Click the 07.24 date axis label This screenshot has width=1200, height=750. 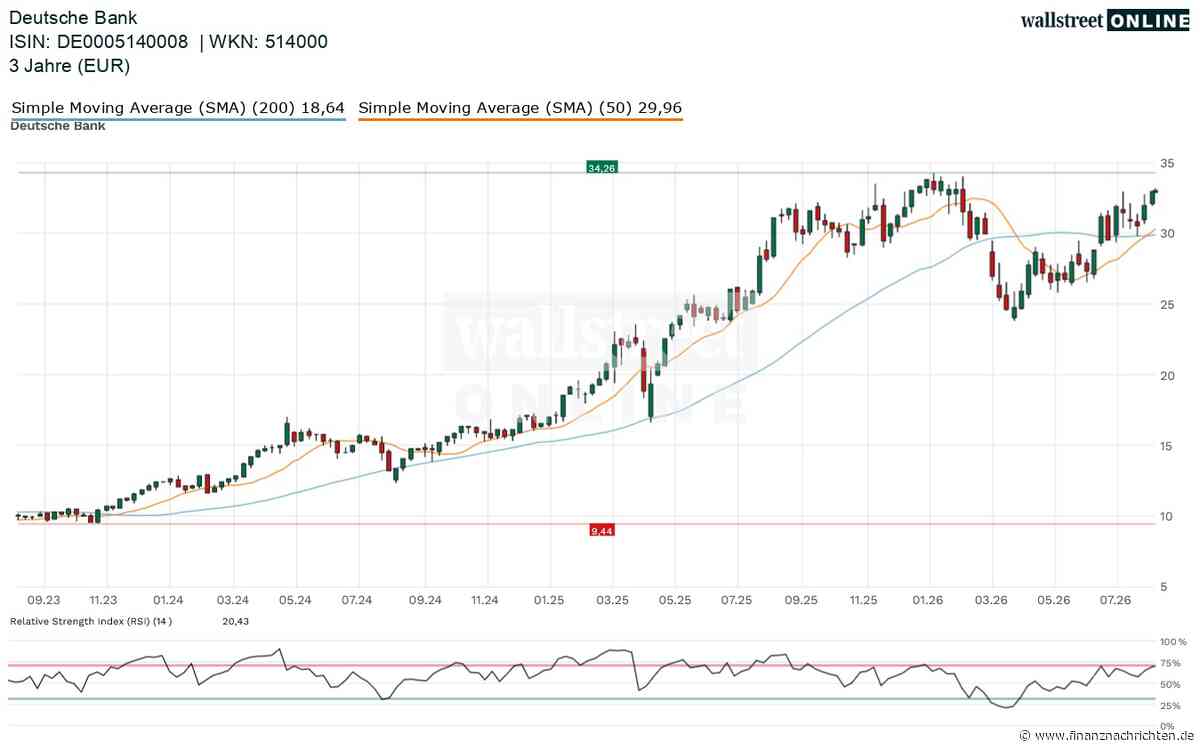click(x=357, y=600)
